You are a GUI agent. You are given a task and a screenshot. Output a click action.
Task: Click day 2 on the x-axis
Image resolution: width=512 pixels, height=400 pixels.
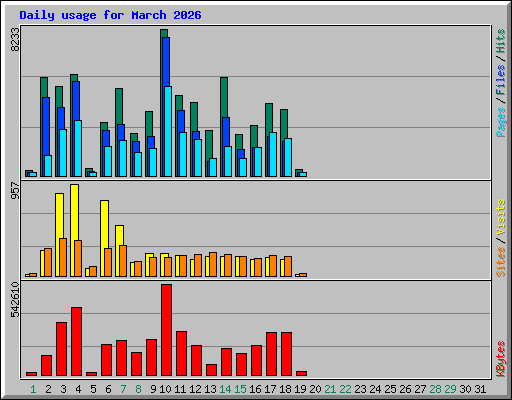point(48,389)
